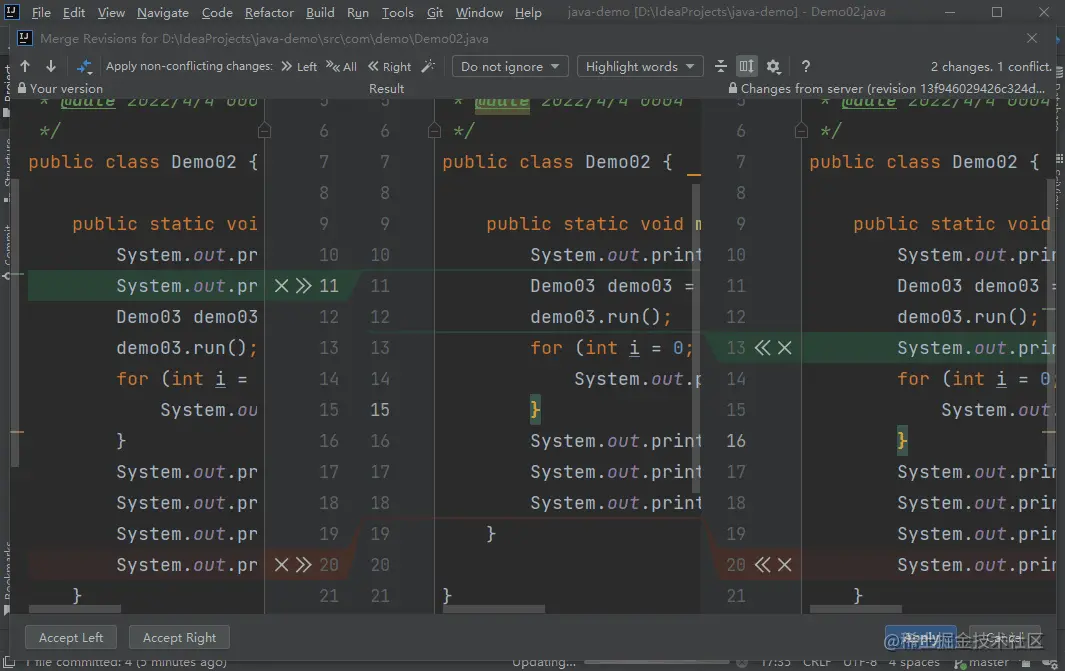Click the magic wand resolve conflicts icon

(x=428, y=66)
